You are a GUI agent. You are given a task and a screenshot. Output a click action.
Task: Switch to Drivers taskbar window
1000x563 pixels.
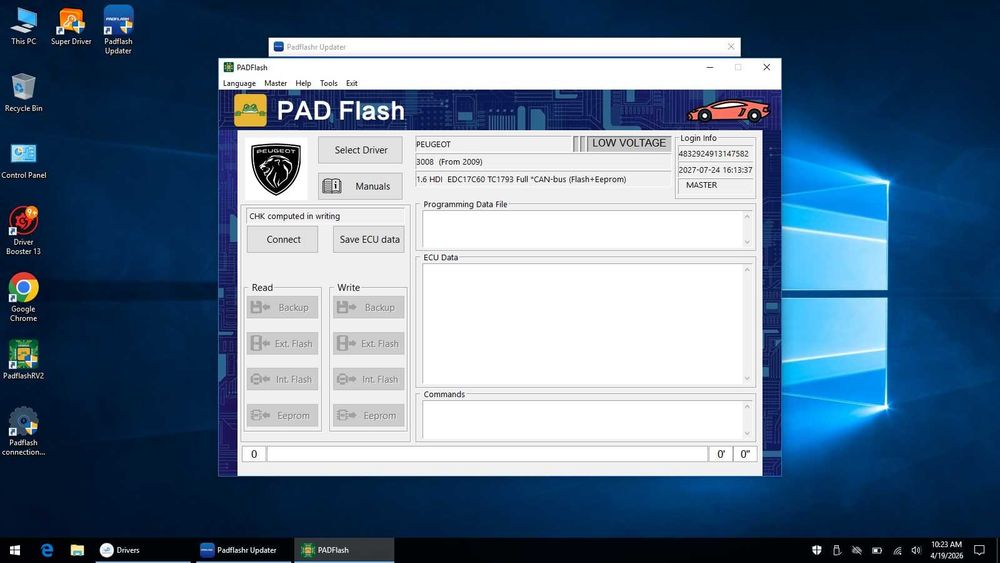coord(143,550)
